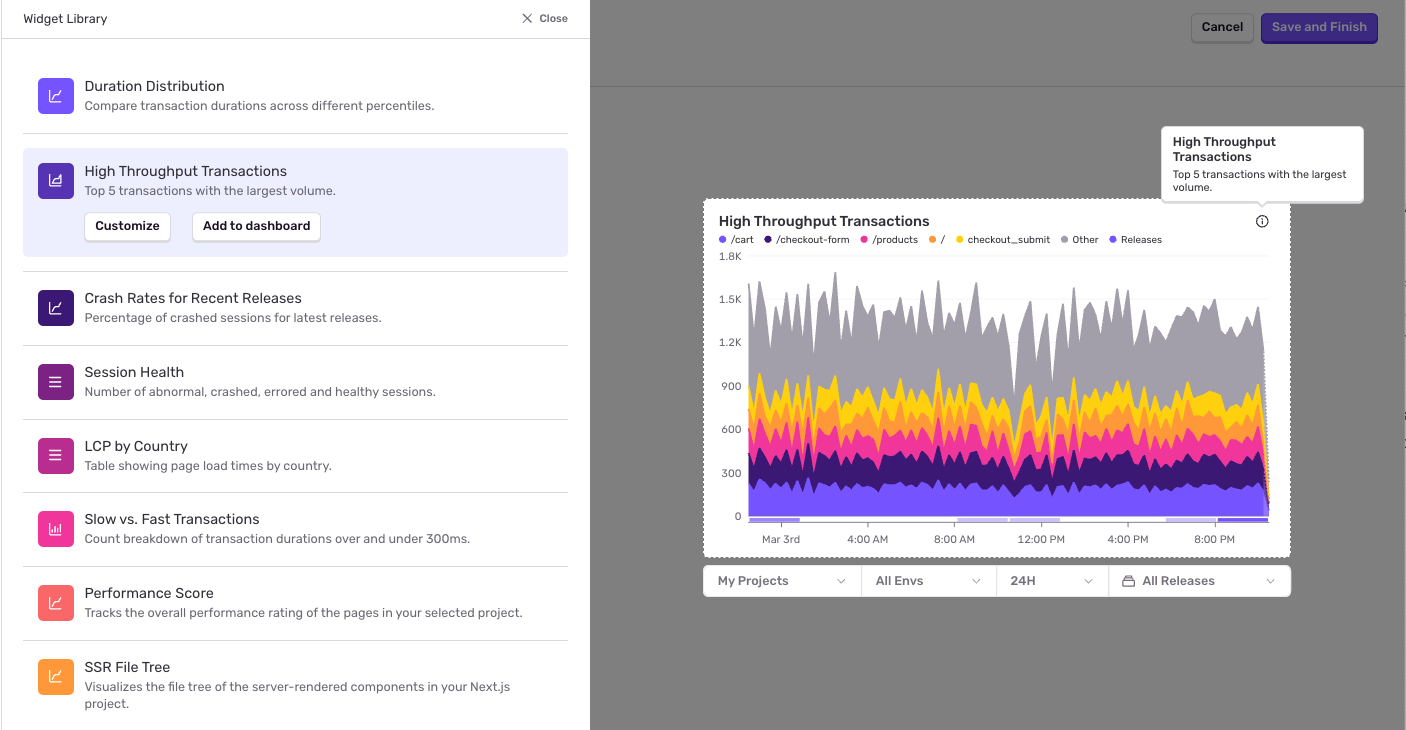Toggle the checkout_submit legend series

tap(1003, 240)
